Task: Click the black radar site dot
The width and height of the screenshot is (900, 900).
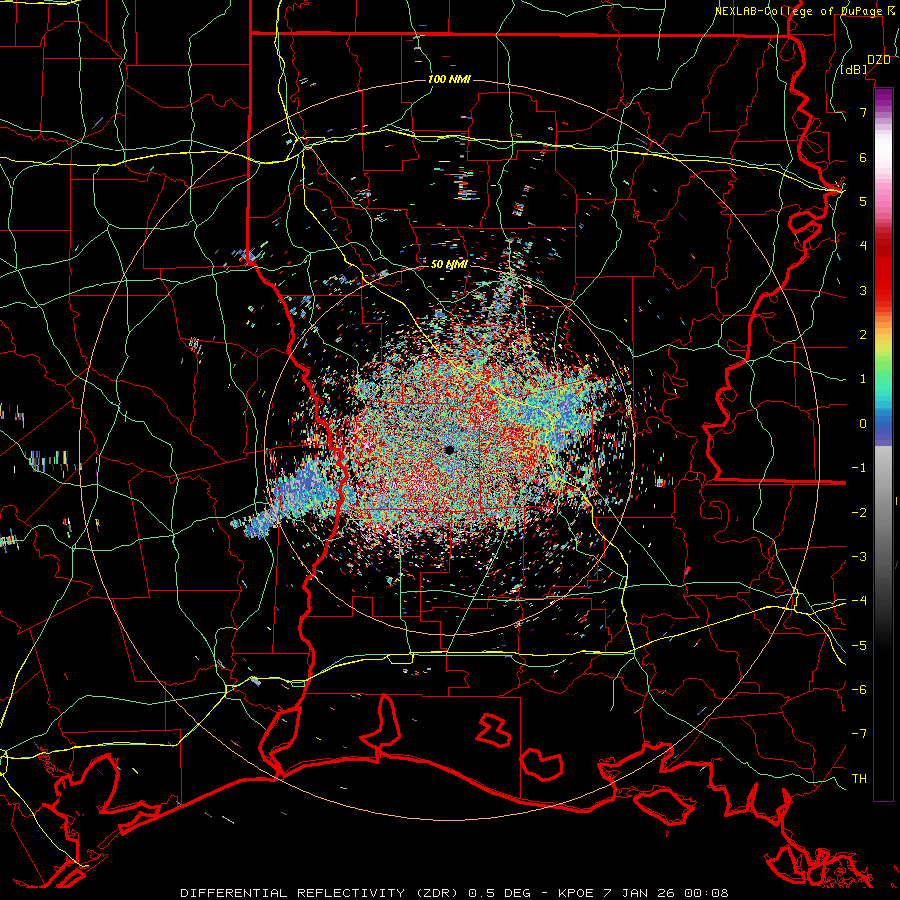Action: click(449, 450)
